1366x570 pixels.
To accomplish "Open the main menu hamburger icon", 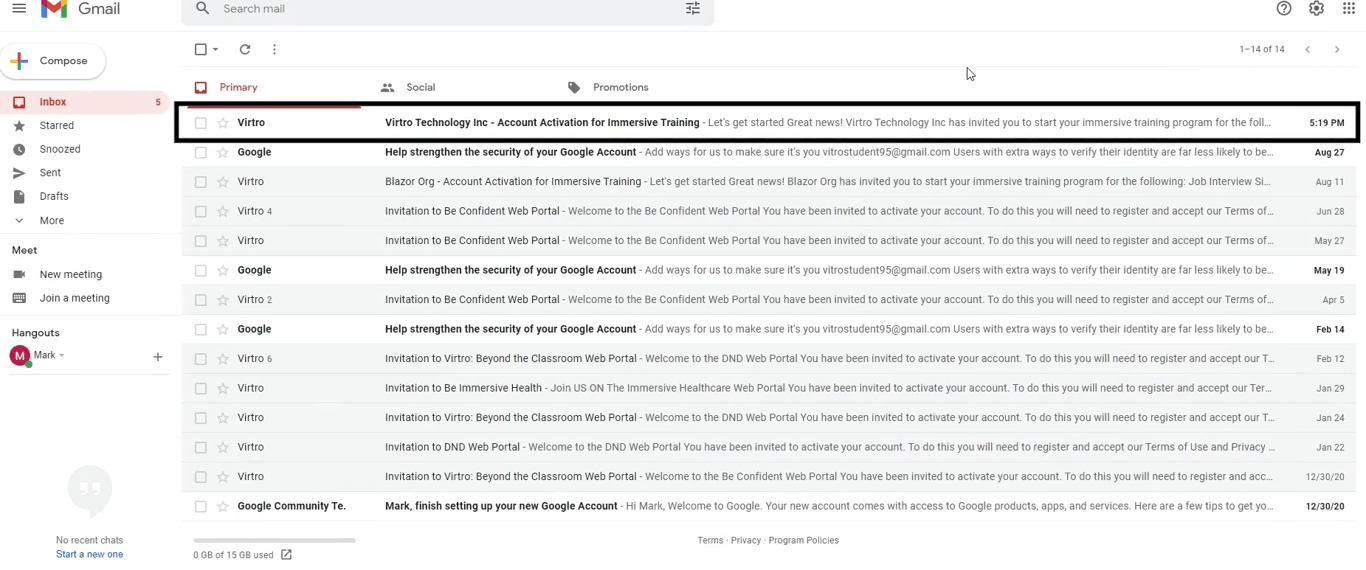I will tap(19, 9).
